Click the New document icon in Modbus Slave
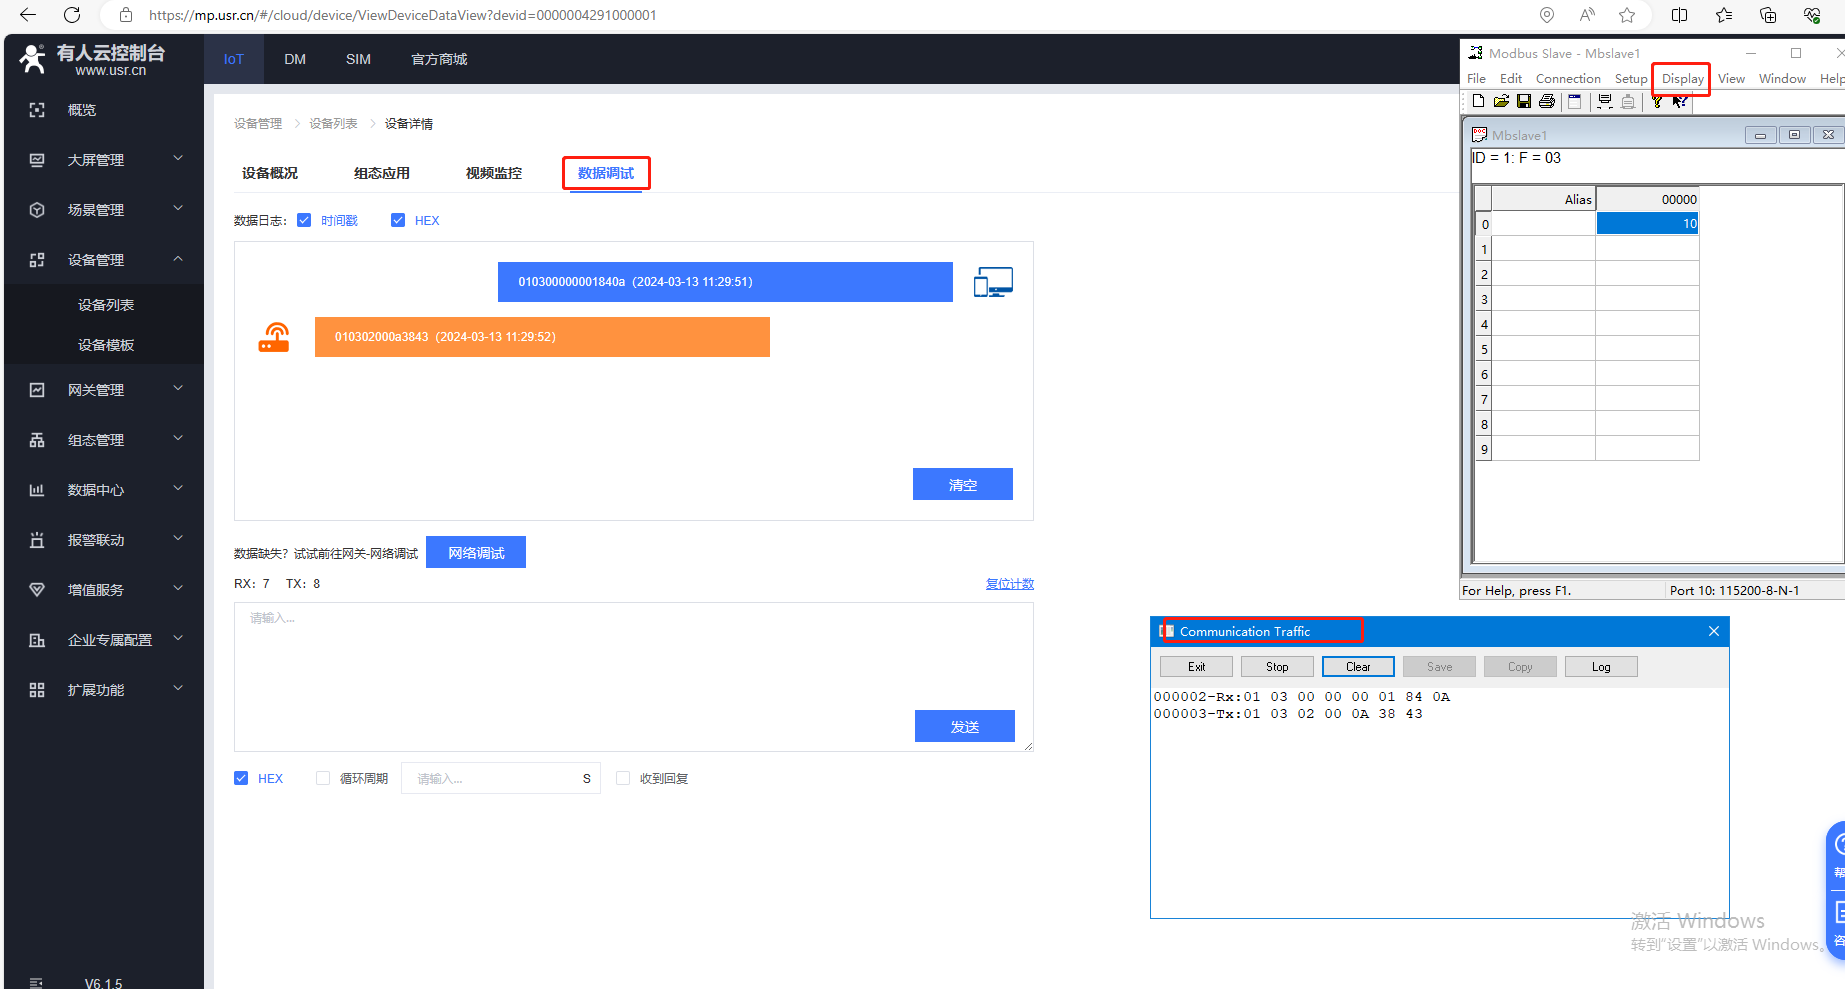 (1478, 101)
